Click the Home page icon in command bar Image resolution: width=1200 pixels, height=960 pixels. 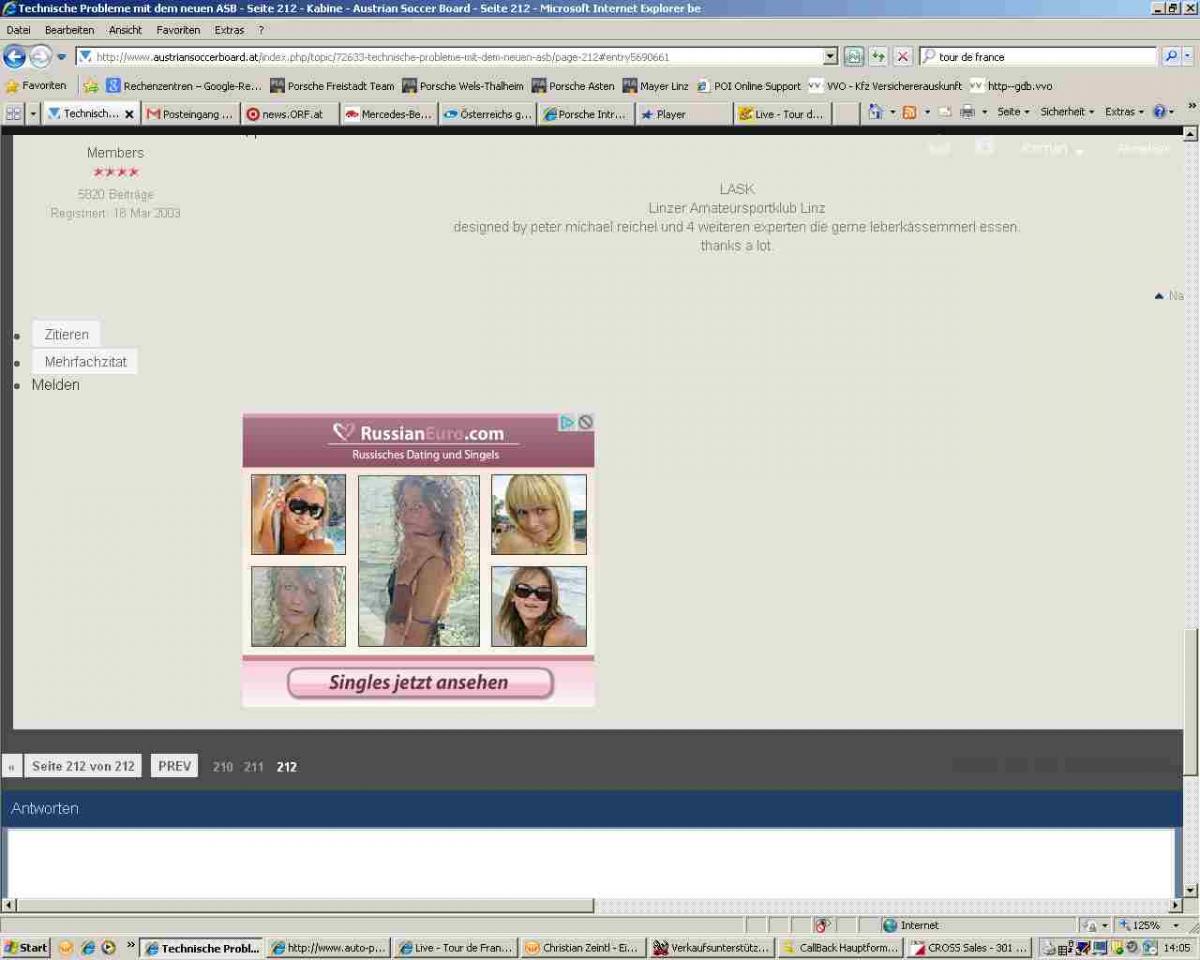point(875,112)
